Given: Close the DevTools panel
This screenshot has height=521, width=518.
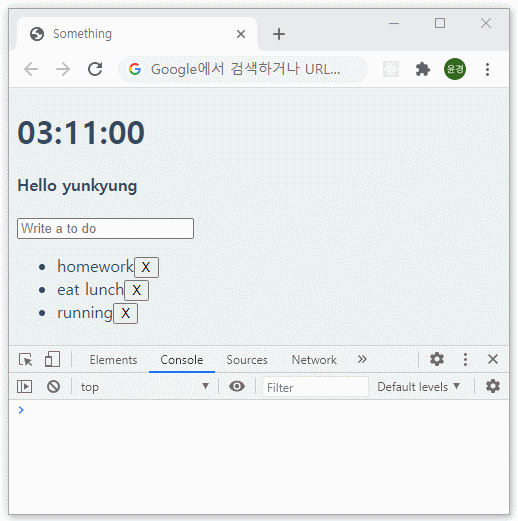Looking at the screenshot, I should (x=493, y=359).
